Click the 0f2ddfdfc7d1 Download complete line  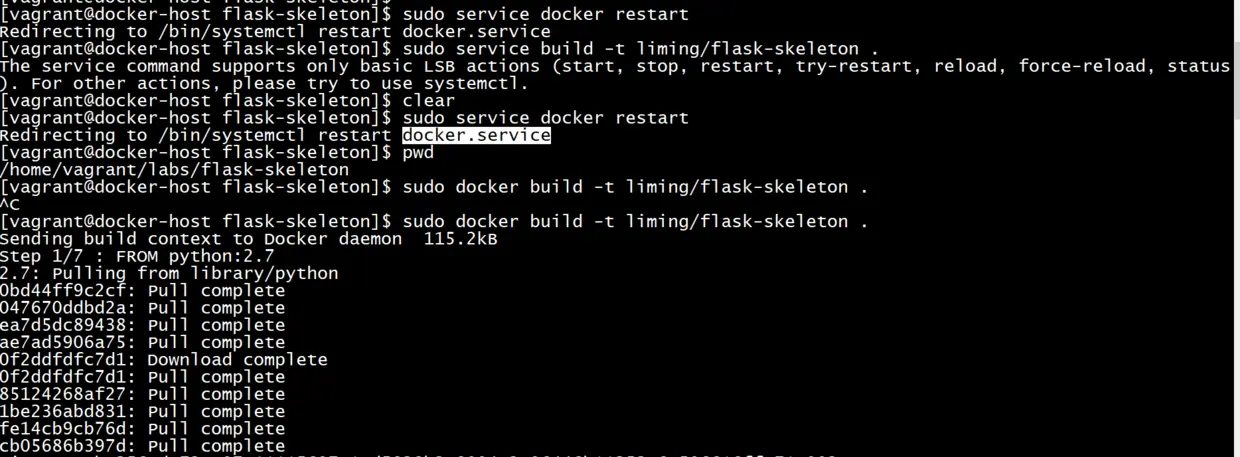point(164,360)
